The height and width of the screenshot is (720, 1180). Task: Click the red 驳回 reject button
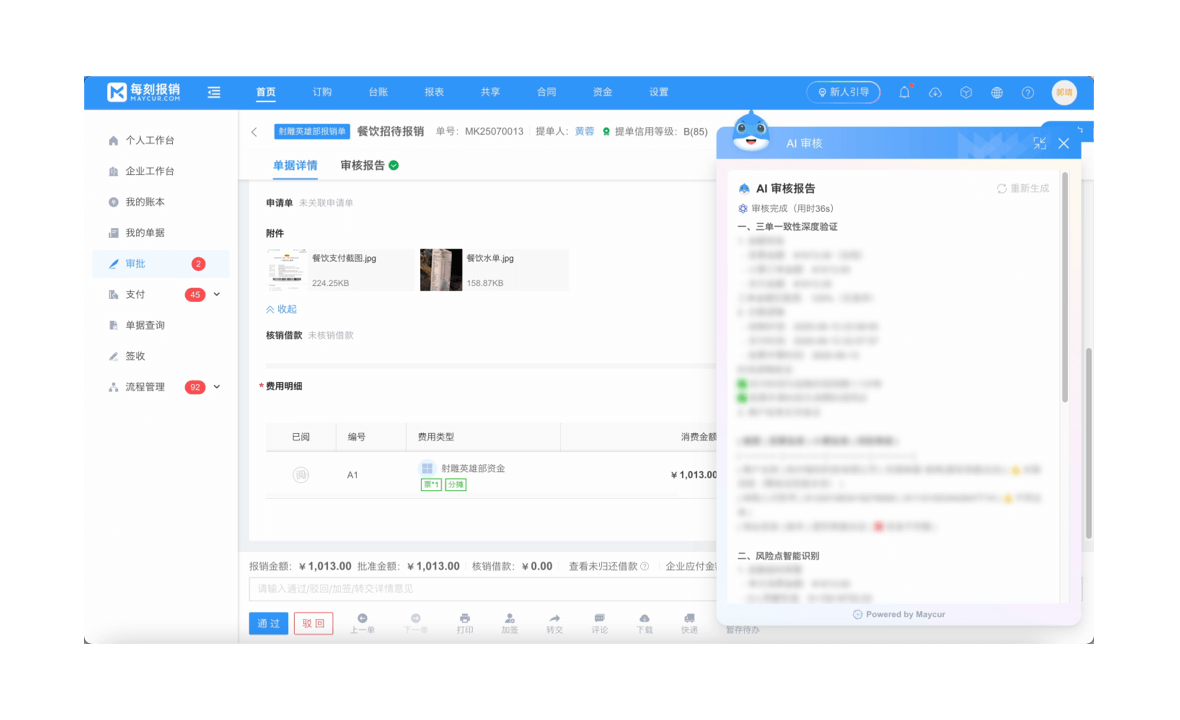click(313, 623)
